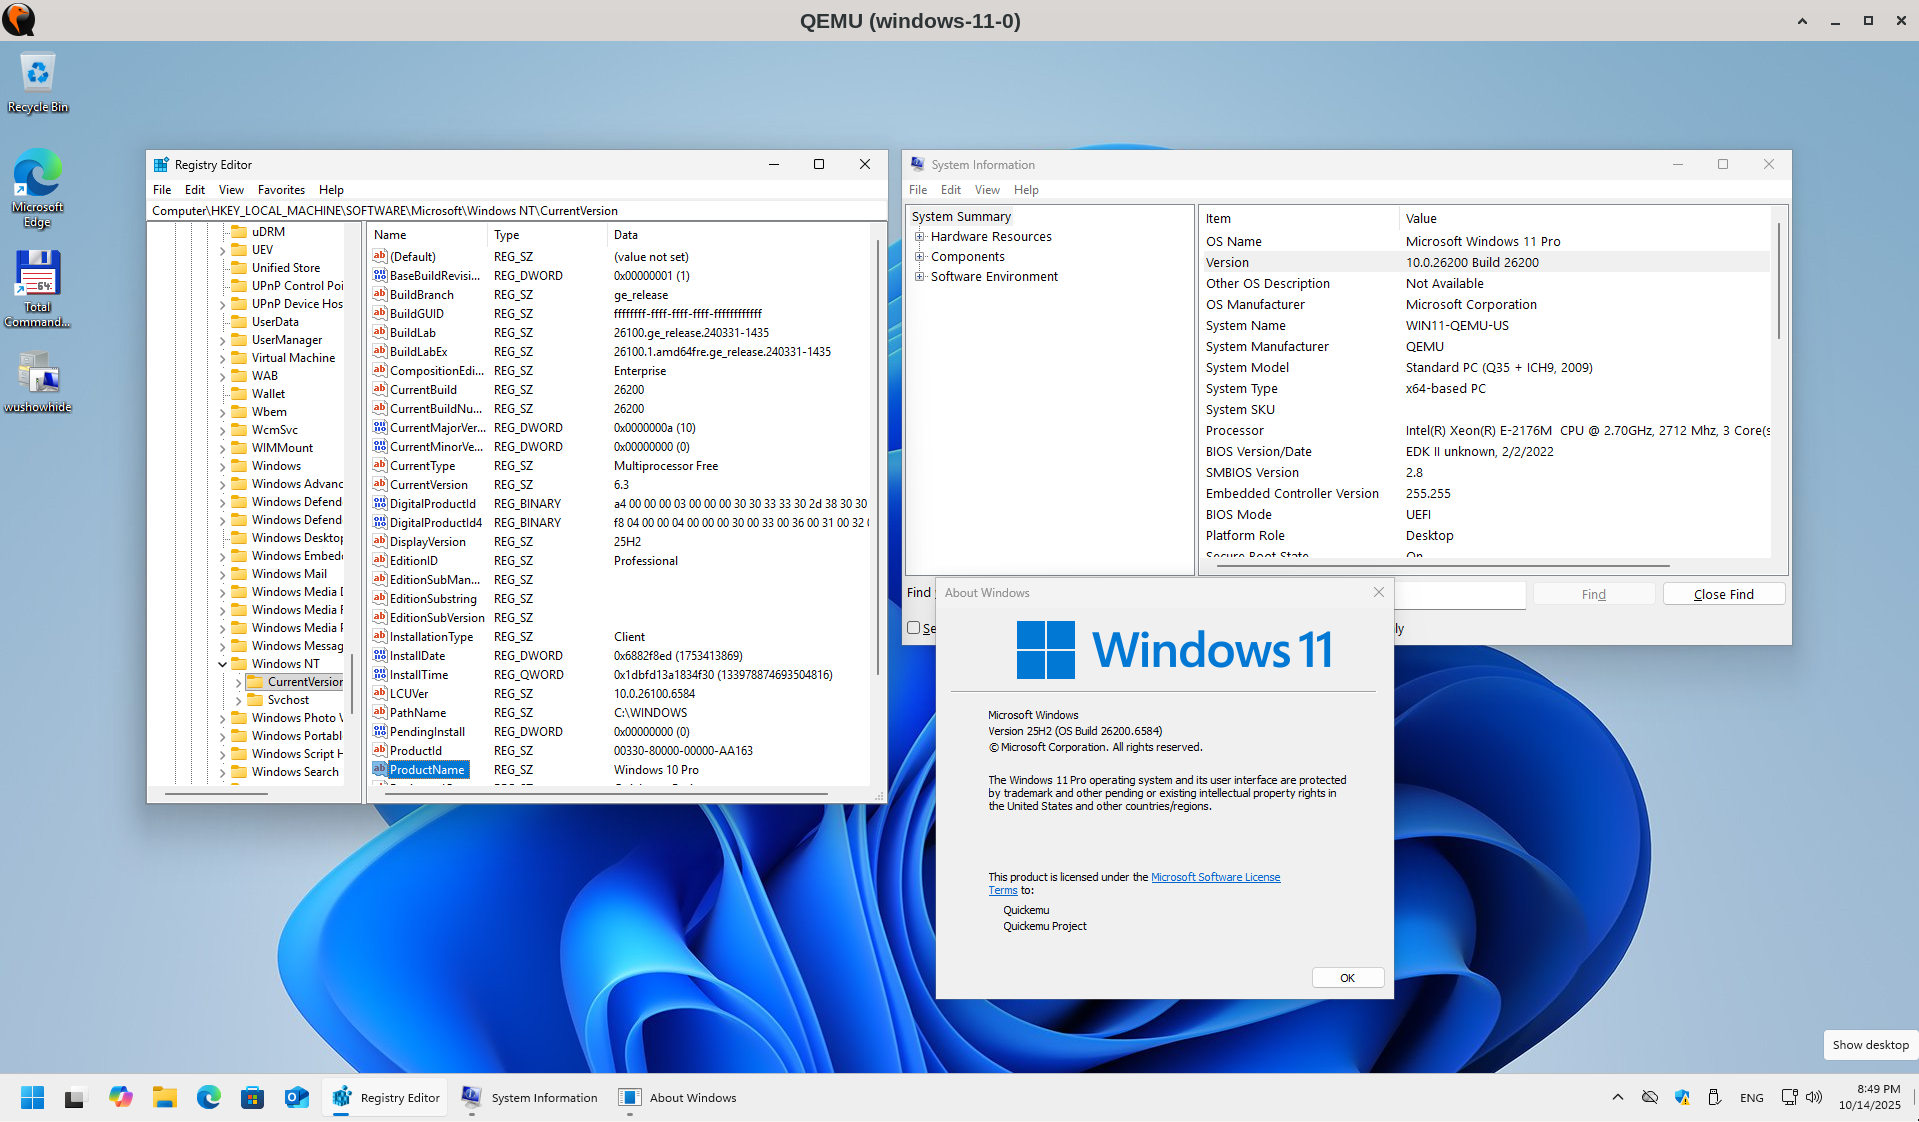This screenshot has width=1919, height=1122.
Task: Open Copilot from the taskbar
Action: click(121, 1097)
